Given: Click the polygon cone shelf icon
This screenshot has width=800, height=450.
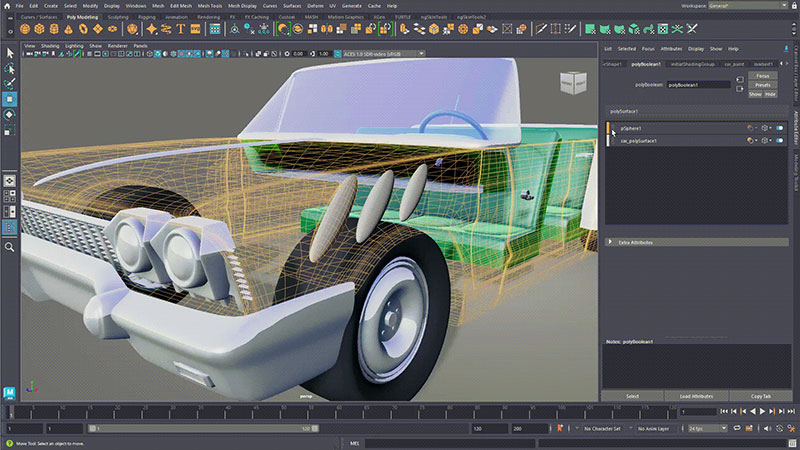Looking at the screenshot, I should point(68,29).
